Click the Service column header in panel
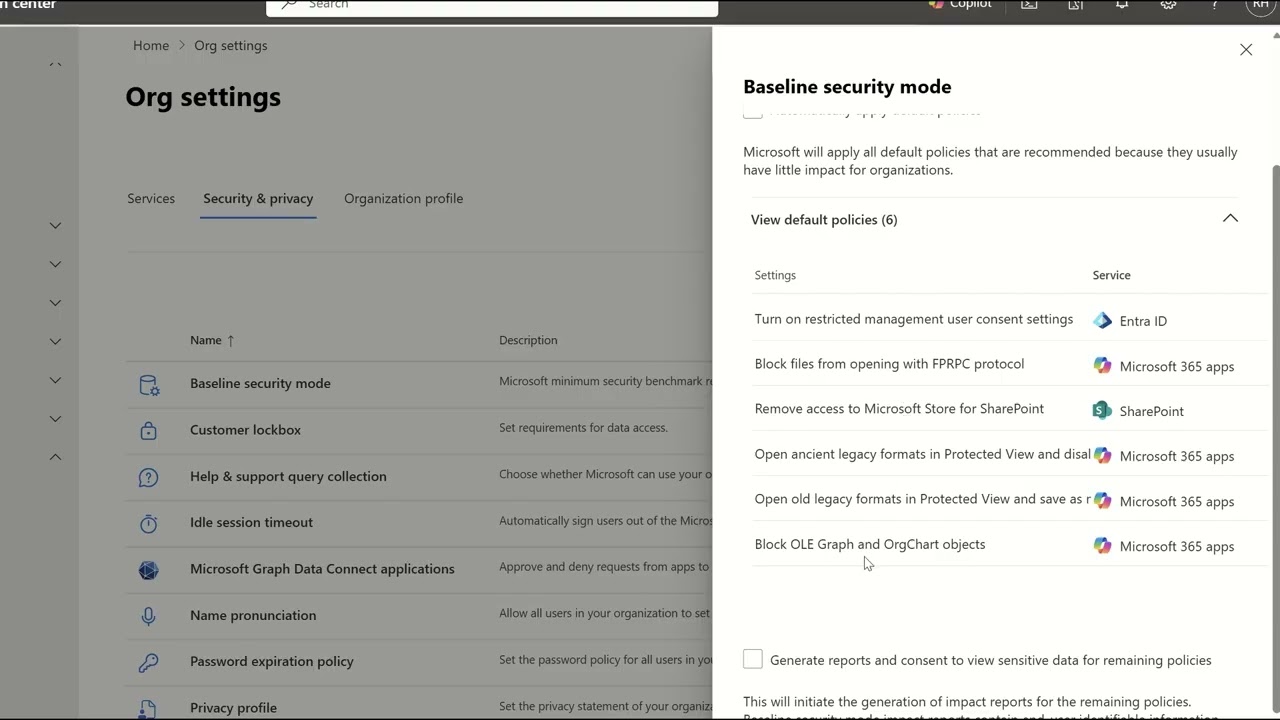This screenshot has width=1280, height=720. click(x=1111, y=275)
